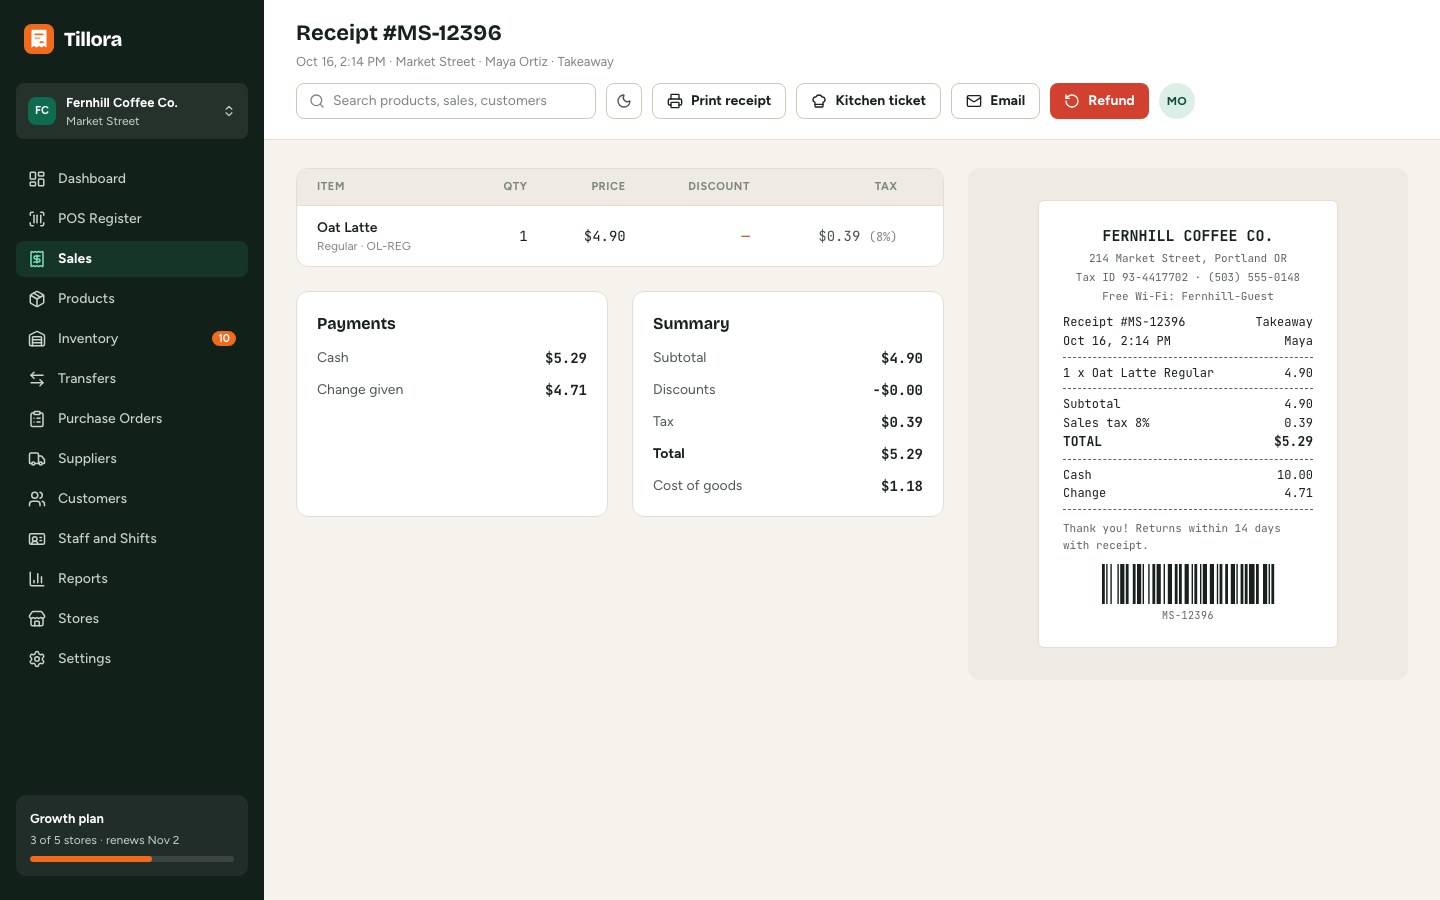Image resolution: width=1440 pixels, height=900 pixels.
Task: Click the Settings gear icon
Action: (x=37, y=658)
